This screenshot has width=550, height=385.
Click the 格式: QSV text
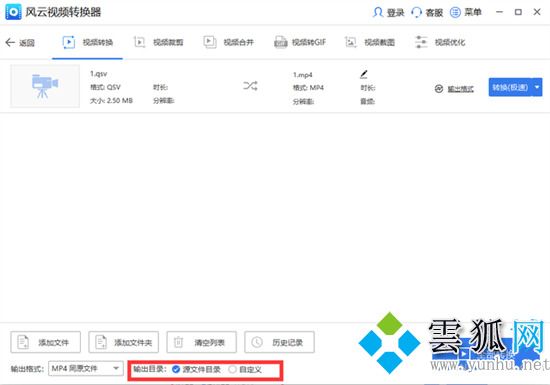tap(105, 87)
